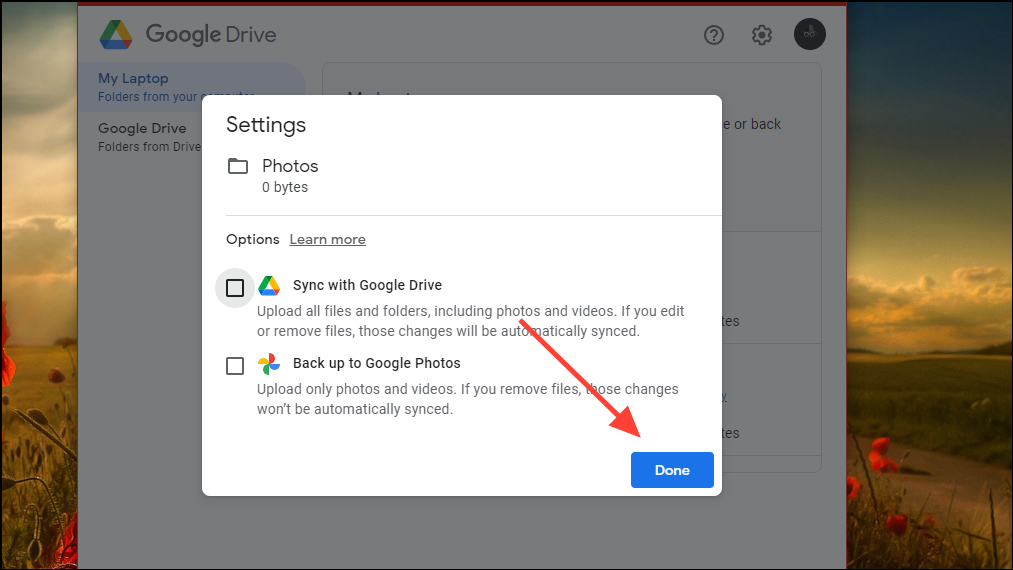
Task: Check Back up to Google Photos
Action: click(235, 366)
